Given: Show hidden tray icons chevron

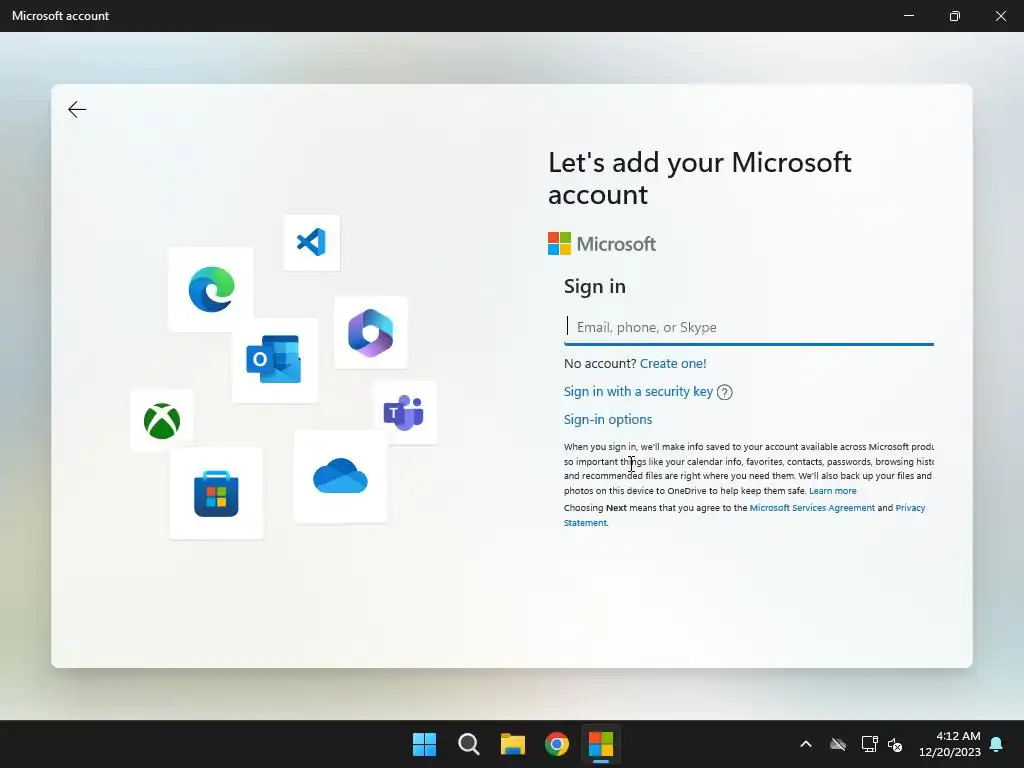Looking at the screenshot, I should point(806,744).
